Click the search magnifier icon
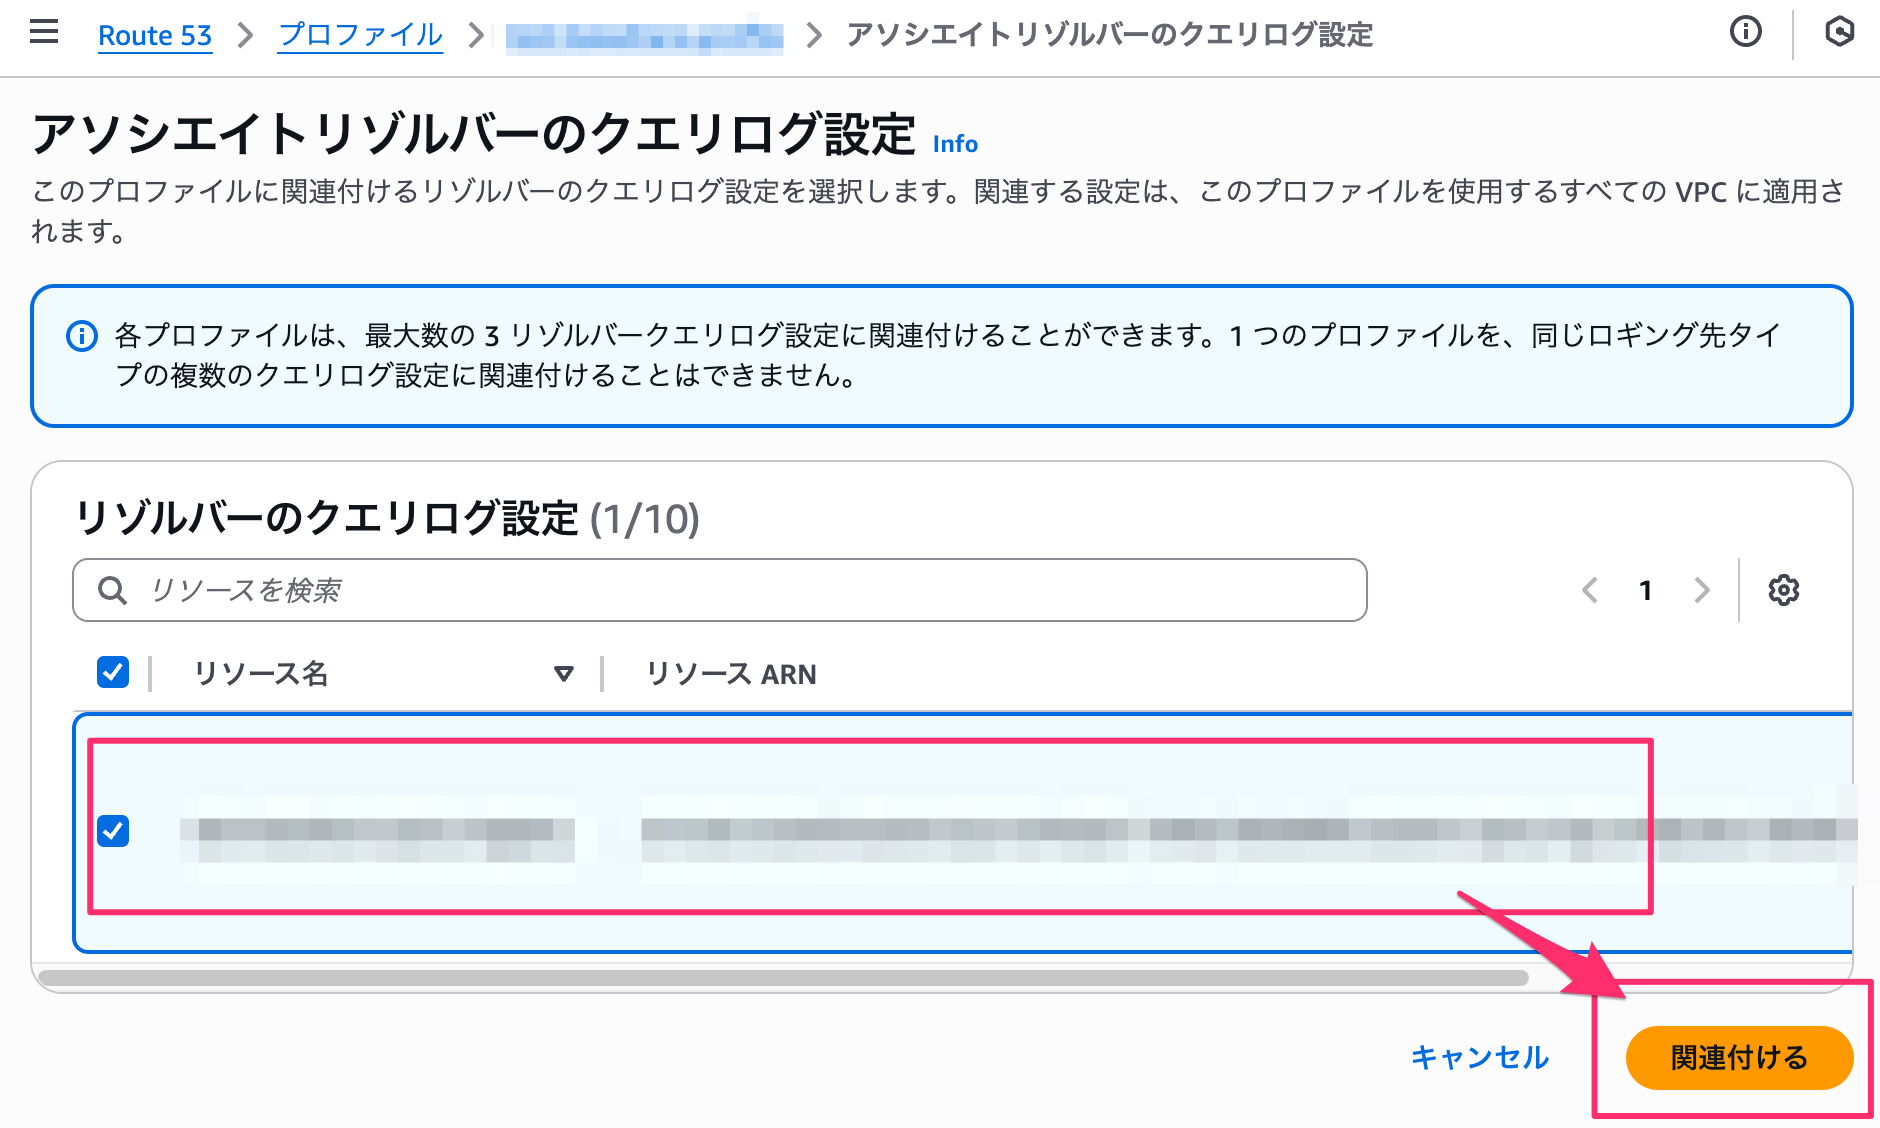Image resolution: width=1880 pixels, height=1128 pixels. [x=113, y=591]
